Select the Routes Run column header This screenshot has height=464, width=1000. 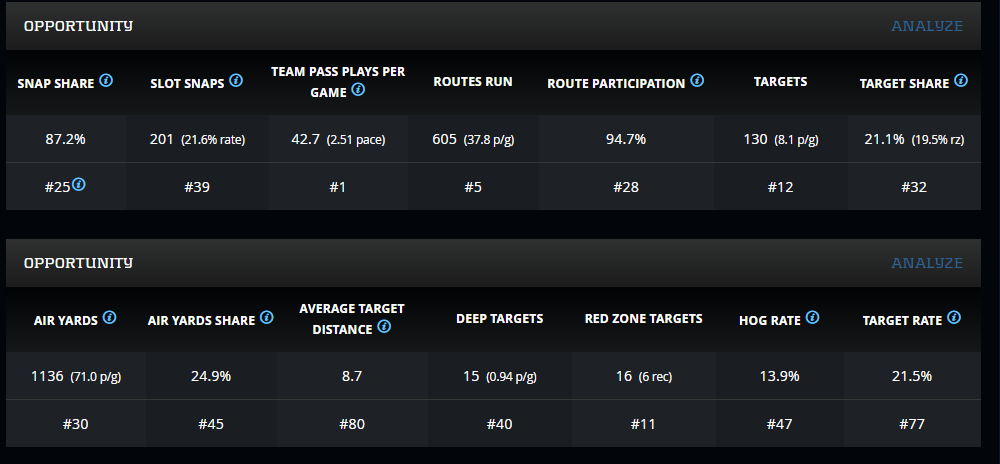[472, 82]
